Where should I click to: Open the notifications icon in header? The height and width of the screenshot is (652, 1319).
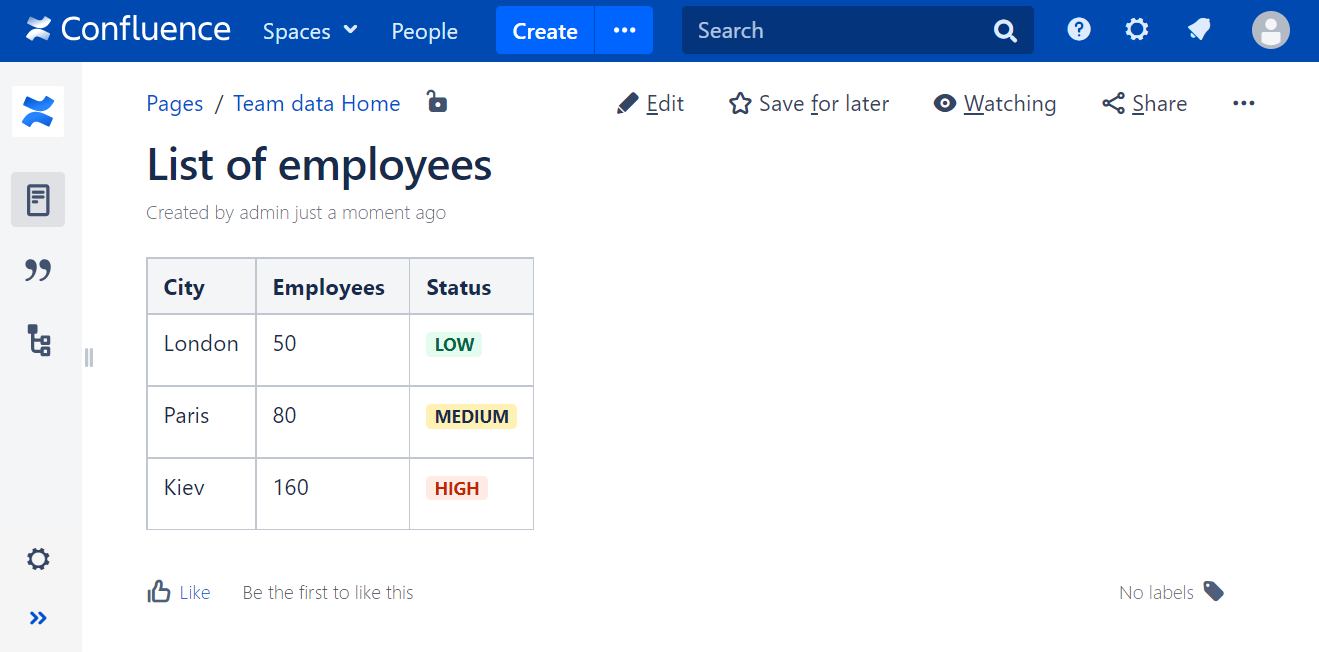[1199, 30]
